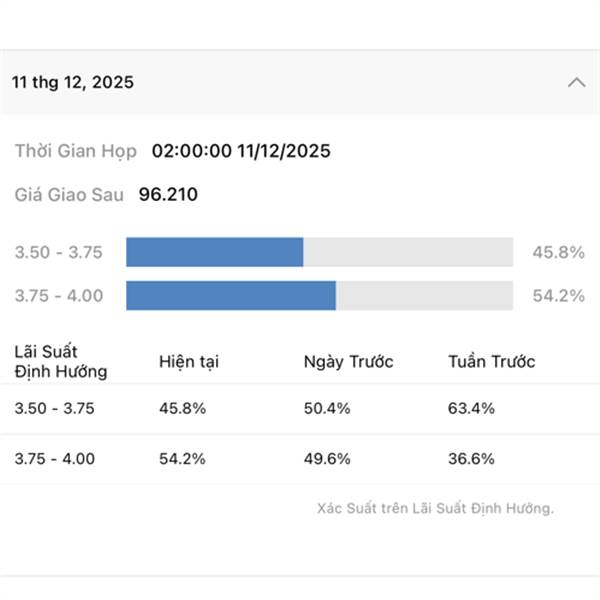
Task: Click the Ngày Trước column header
Action: [x=348, y=362]
